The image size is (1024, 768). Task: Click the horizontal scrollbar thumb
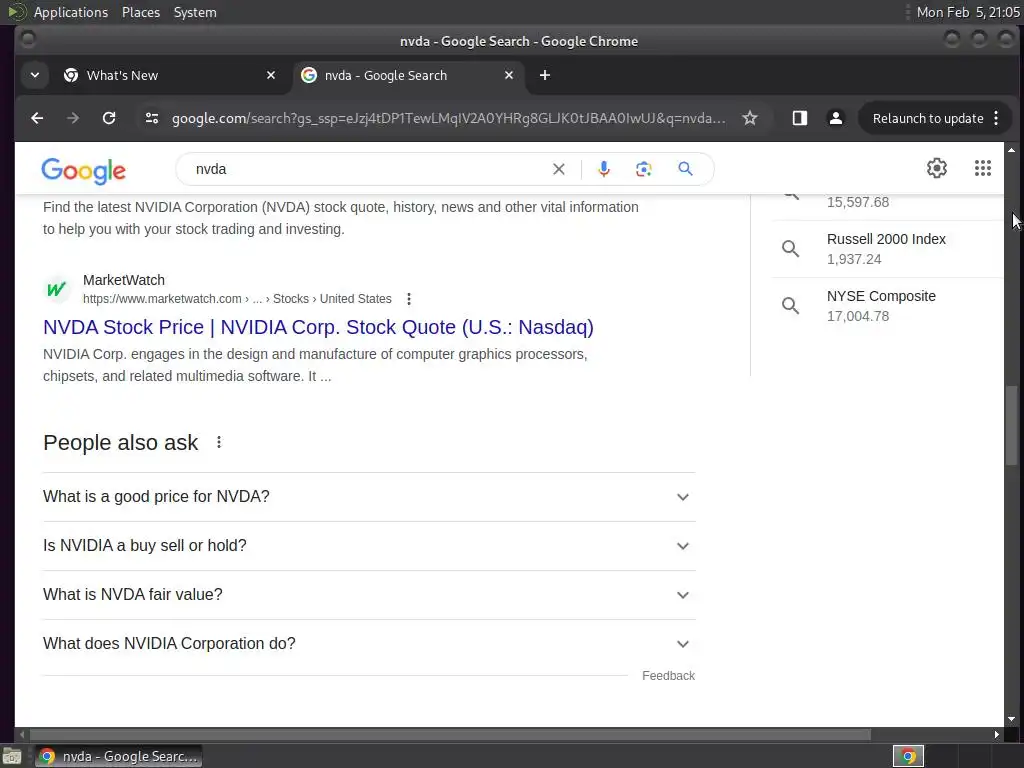coord(451,735)
